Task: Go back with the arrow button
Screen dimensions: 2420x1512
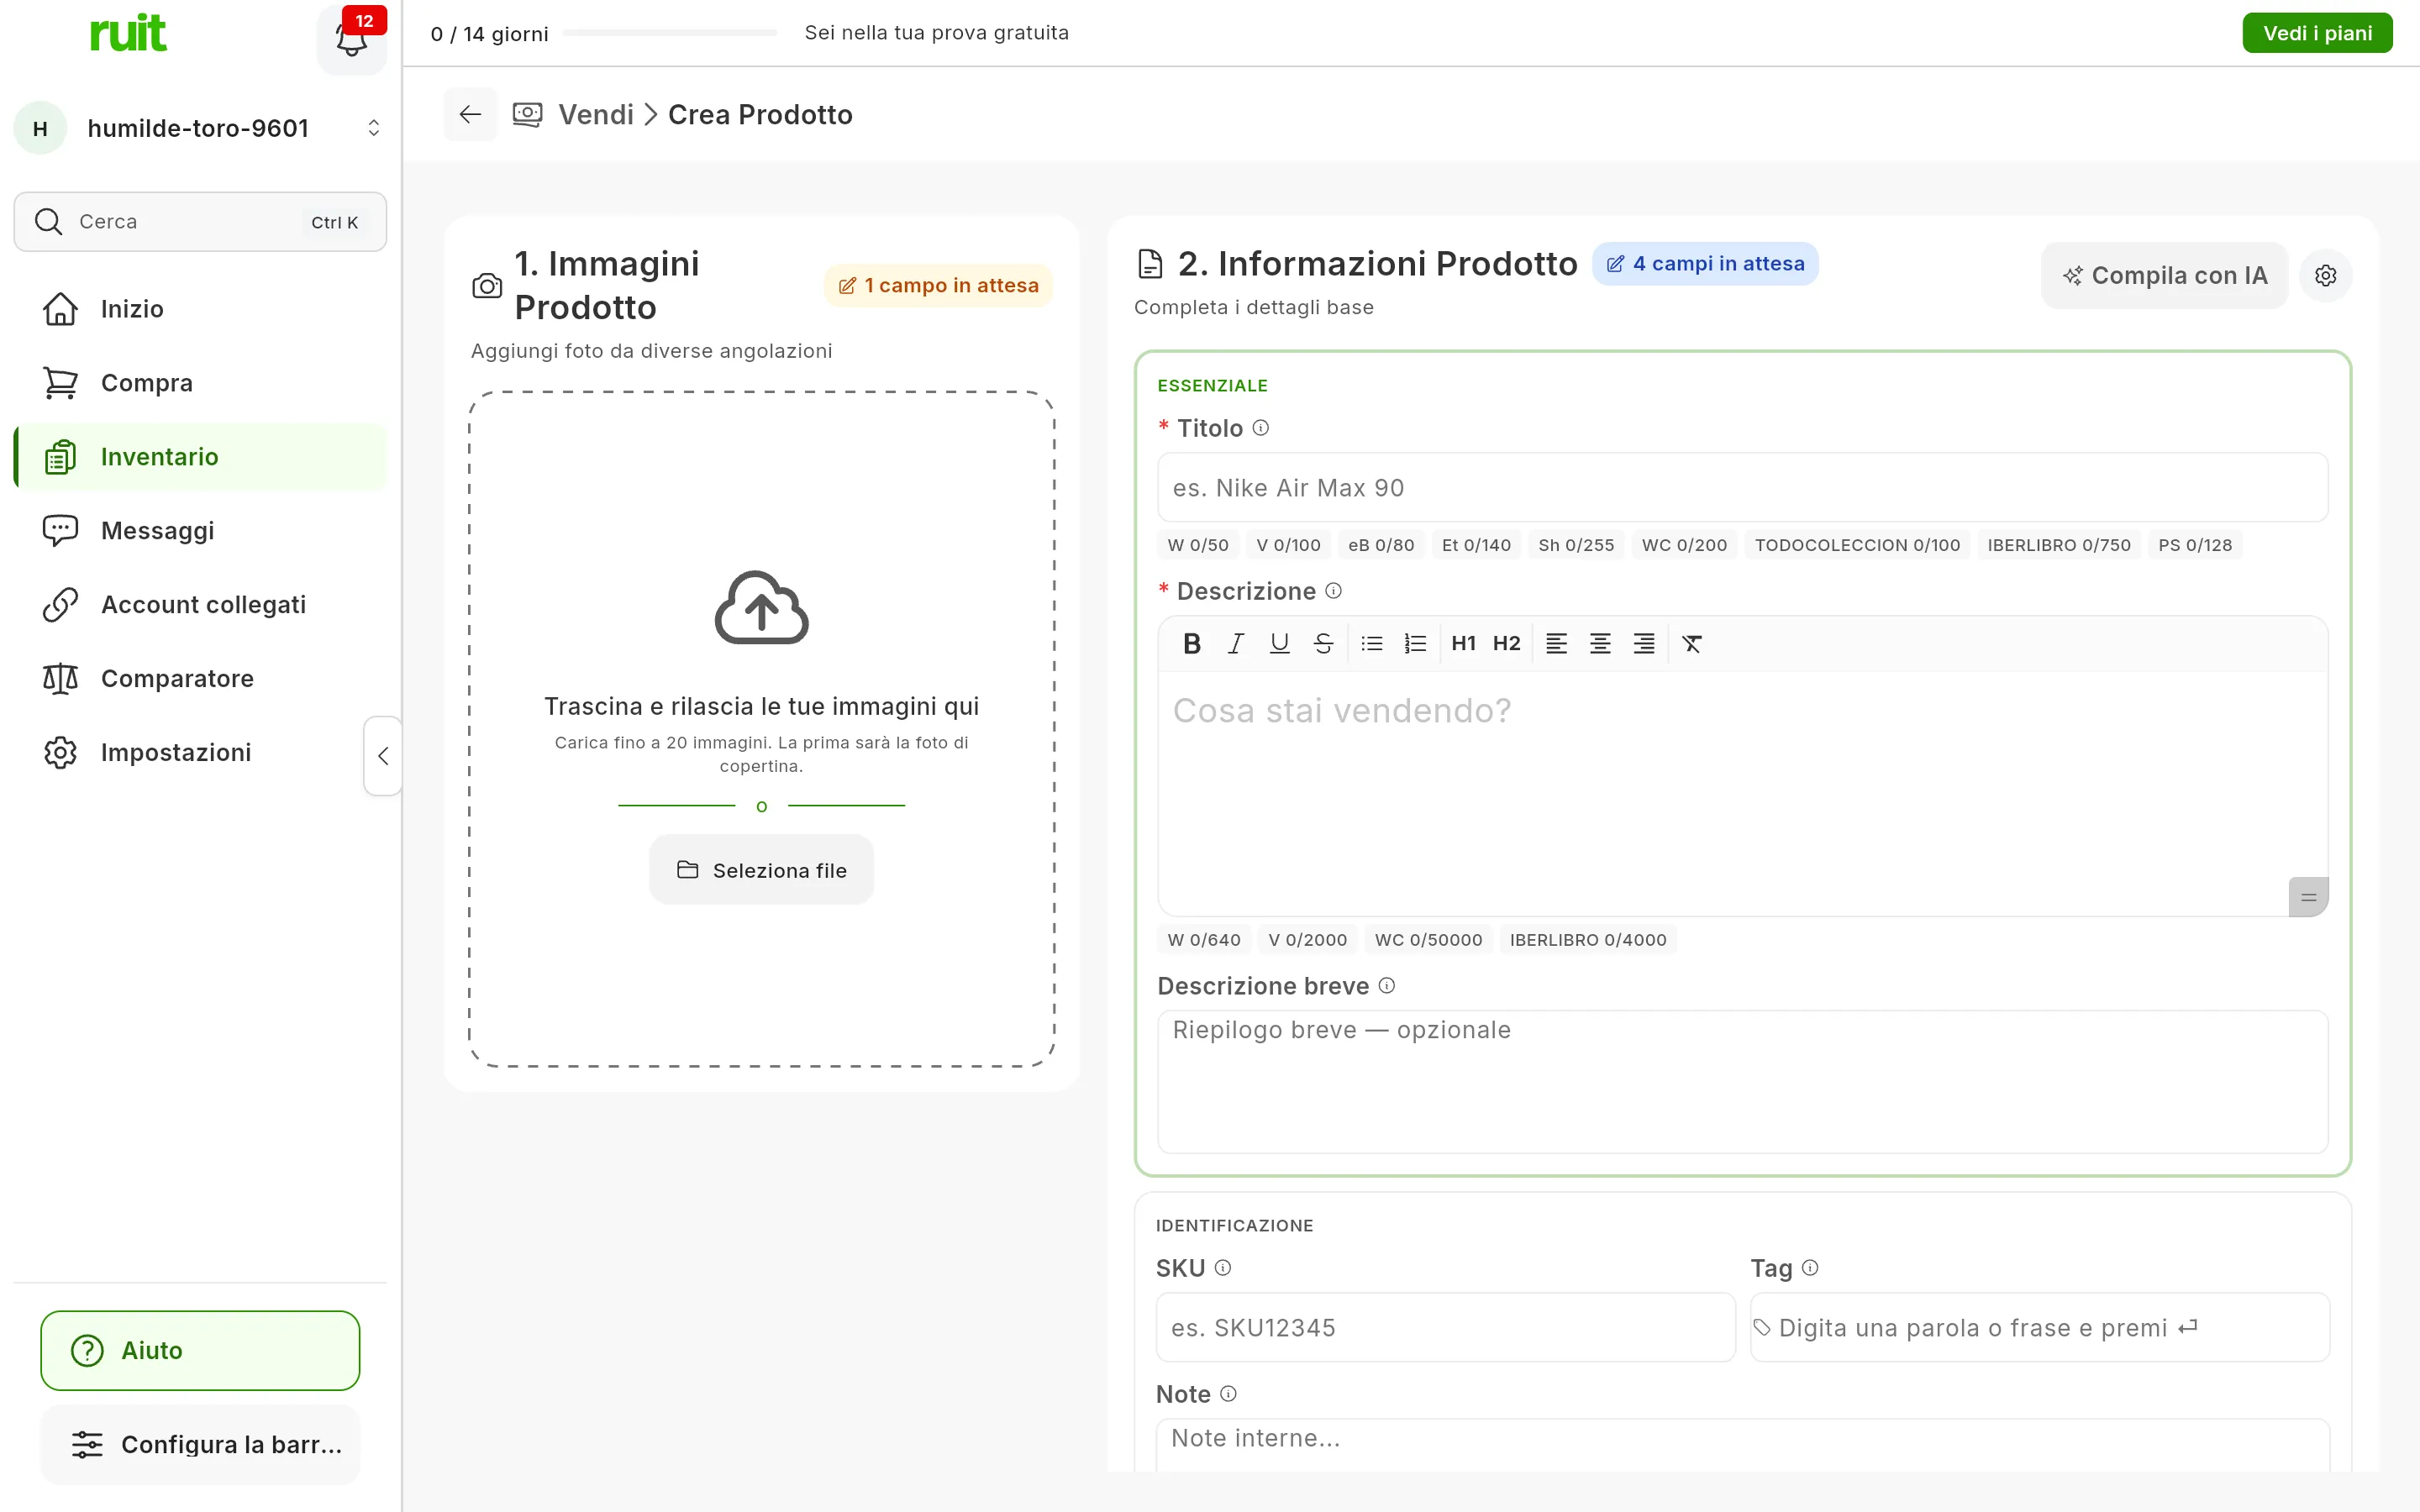Action: pos(470,114)
